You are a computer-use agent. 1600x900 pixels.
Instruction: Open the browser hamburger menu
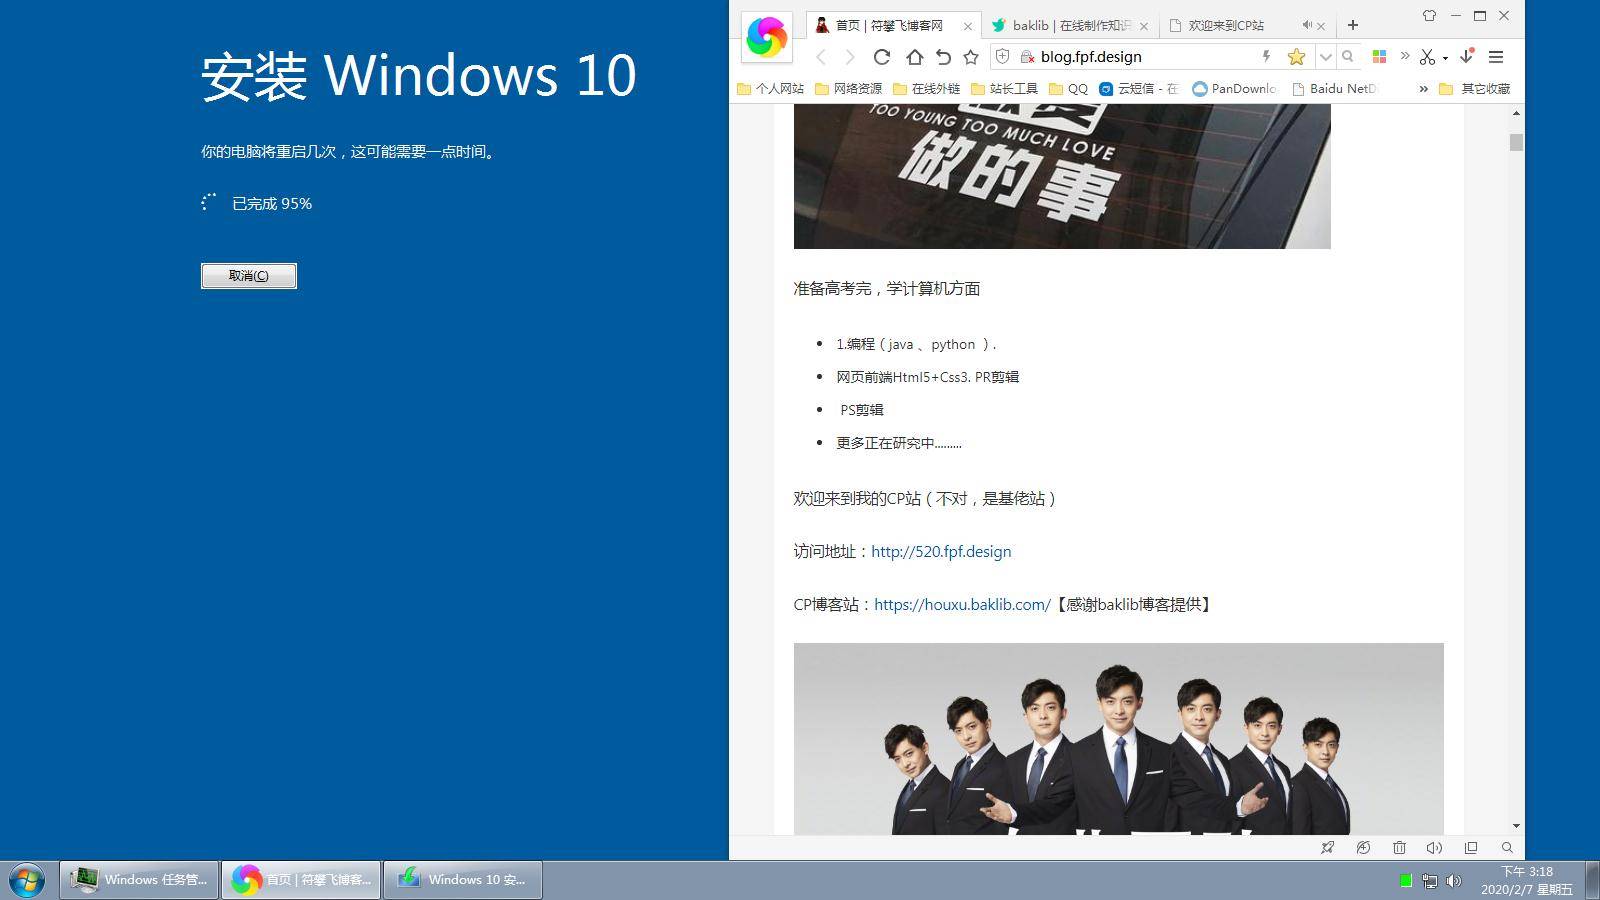click(1496, 57)
